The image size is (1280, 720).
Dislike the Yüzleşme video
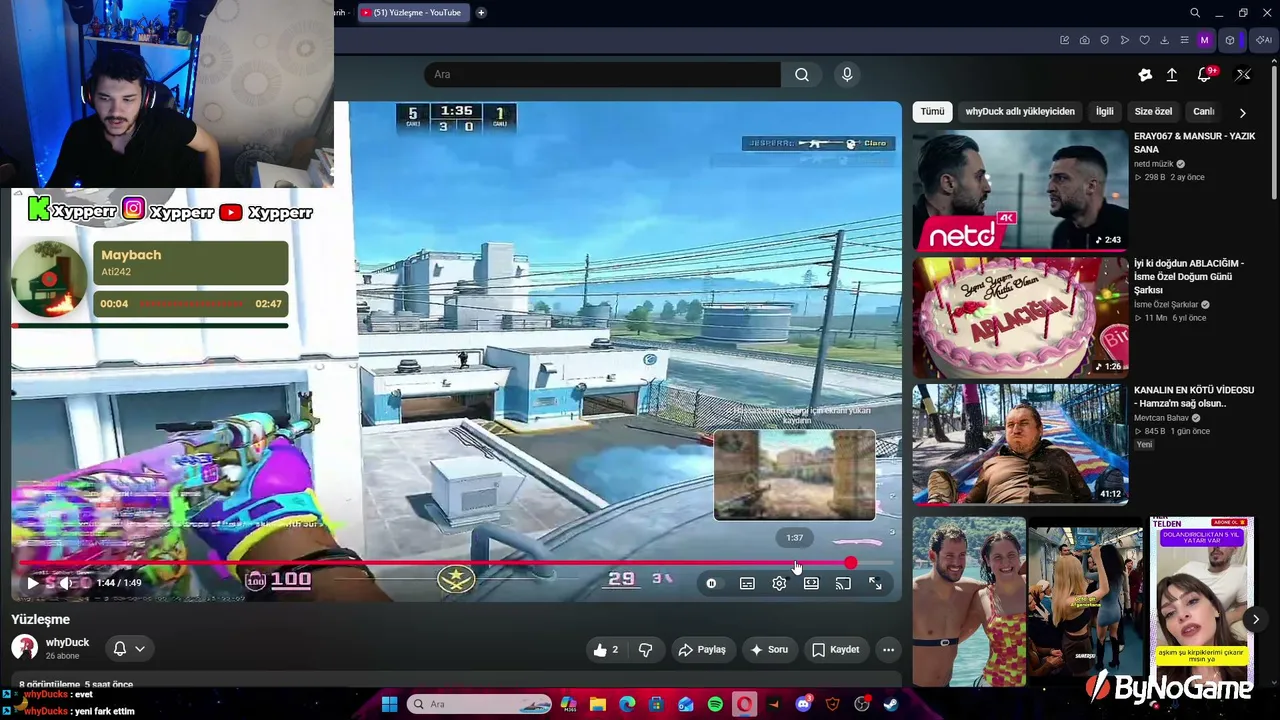click(x=645, y=650)
